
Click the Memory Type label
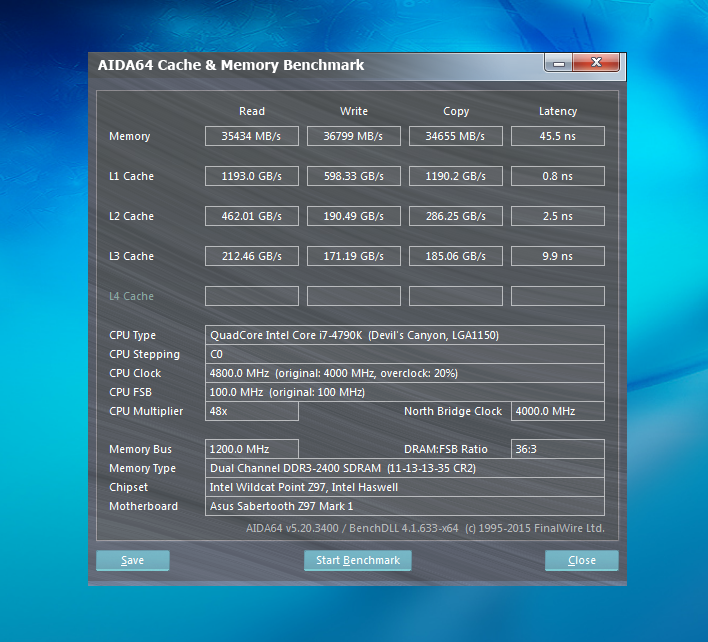click(x=143, y=468)
